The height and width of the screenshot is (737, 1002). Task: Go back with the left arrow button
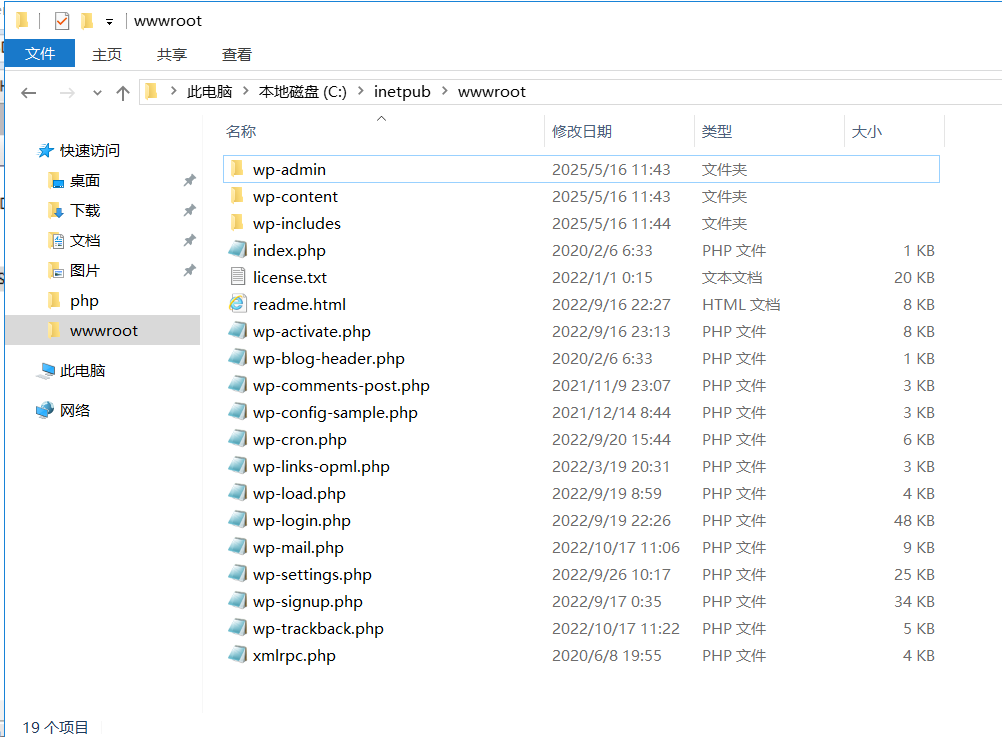(x=29, y=93)
